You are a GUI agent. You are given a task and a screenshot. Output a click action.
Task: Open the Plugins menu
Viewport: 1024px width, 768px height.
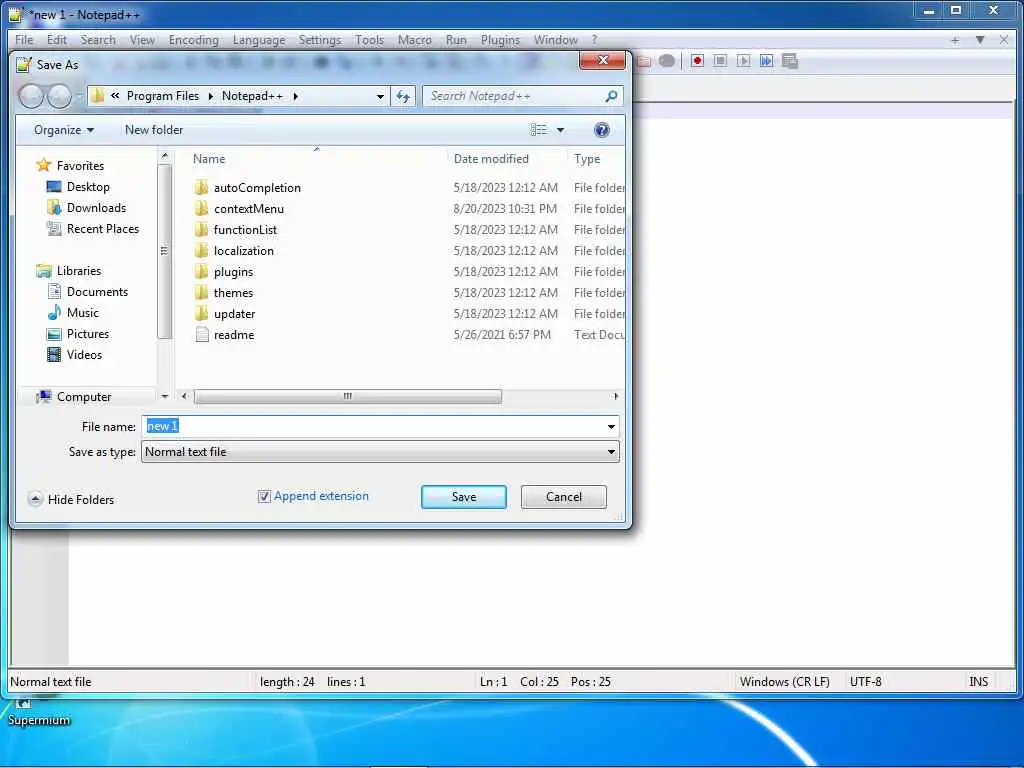click(500, 40)
